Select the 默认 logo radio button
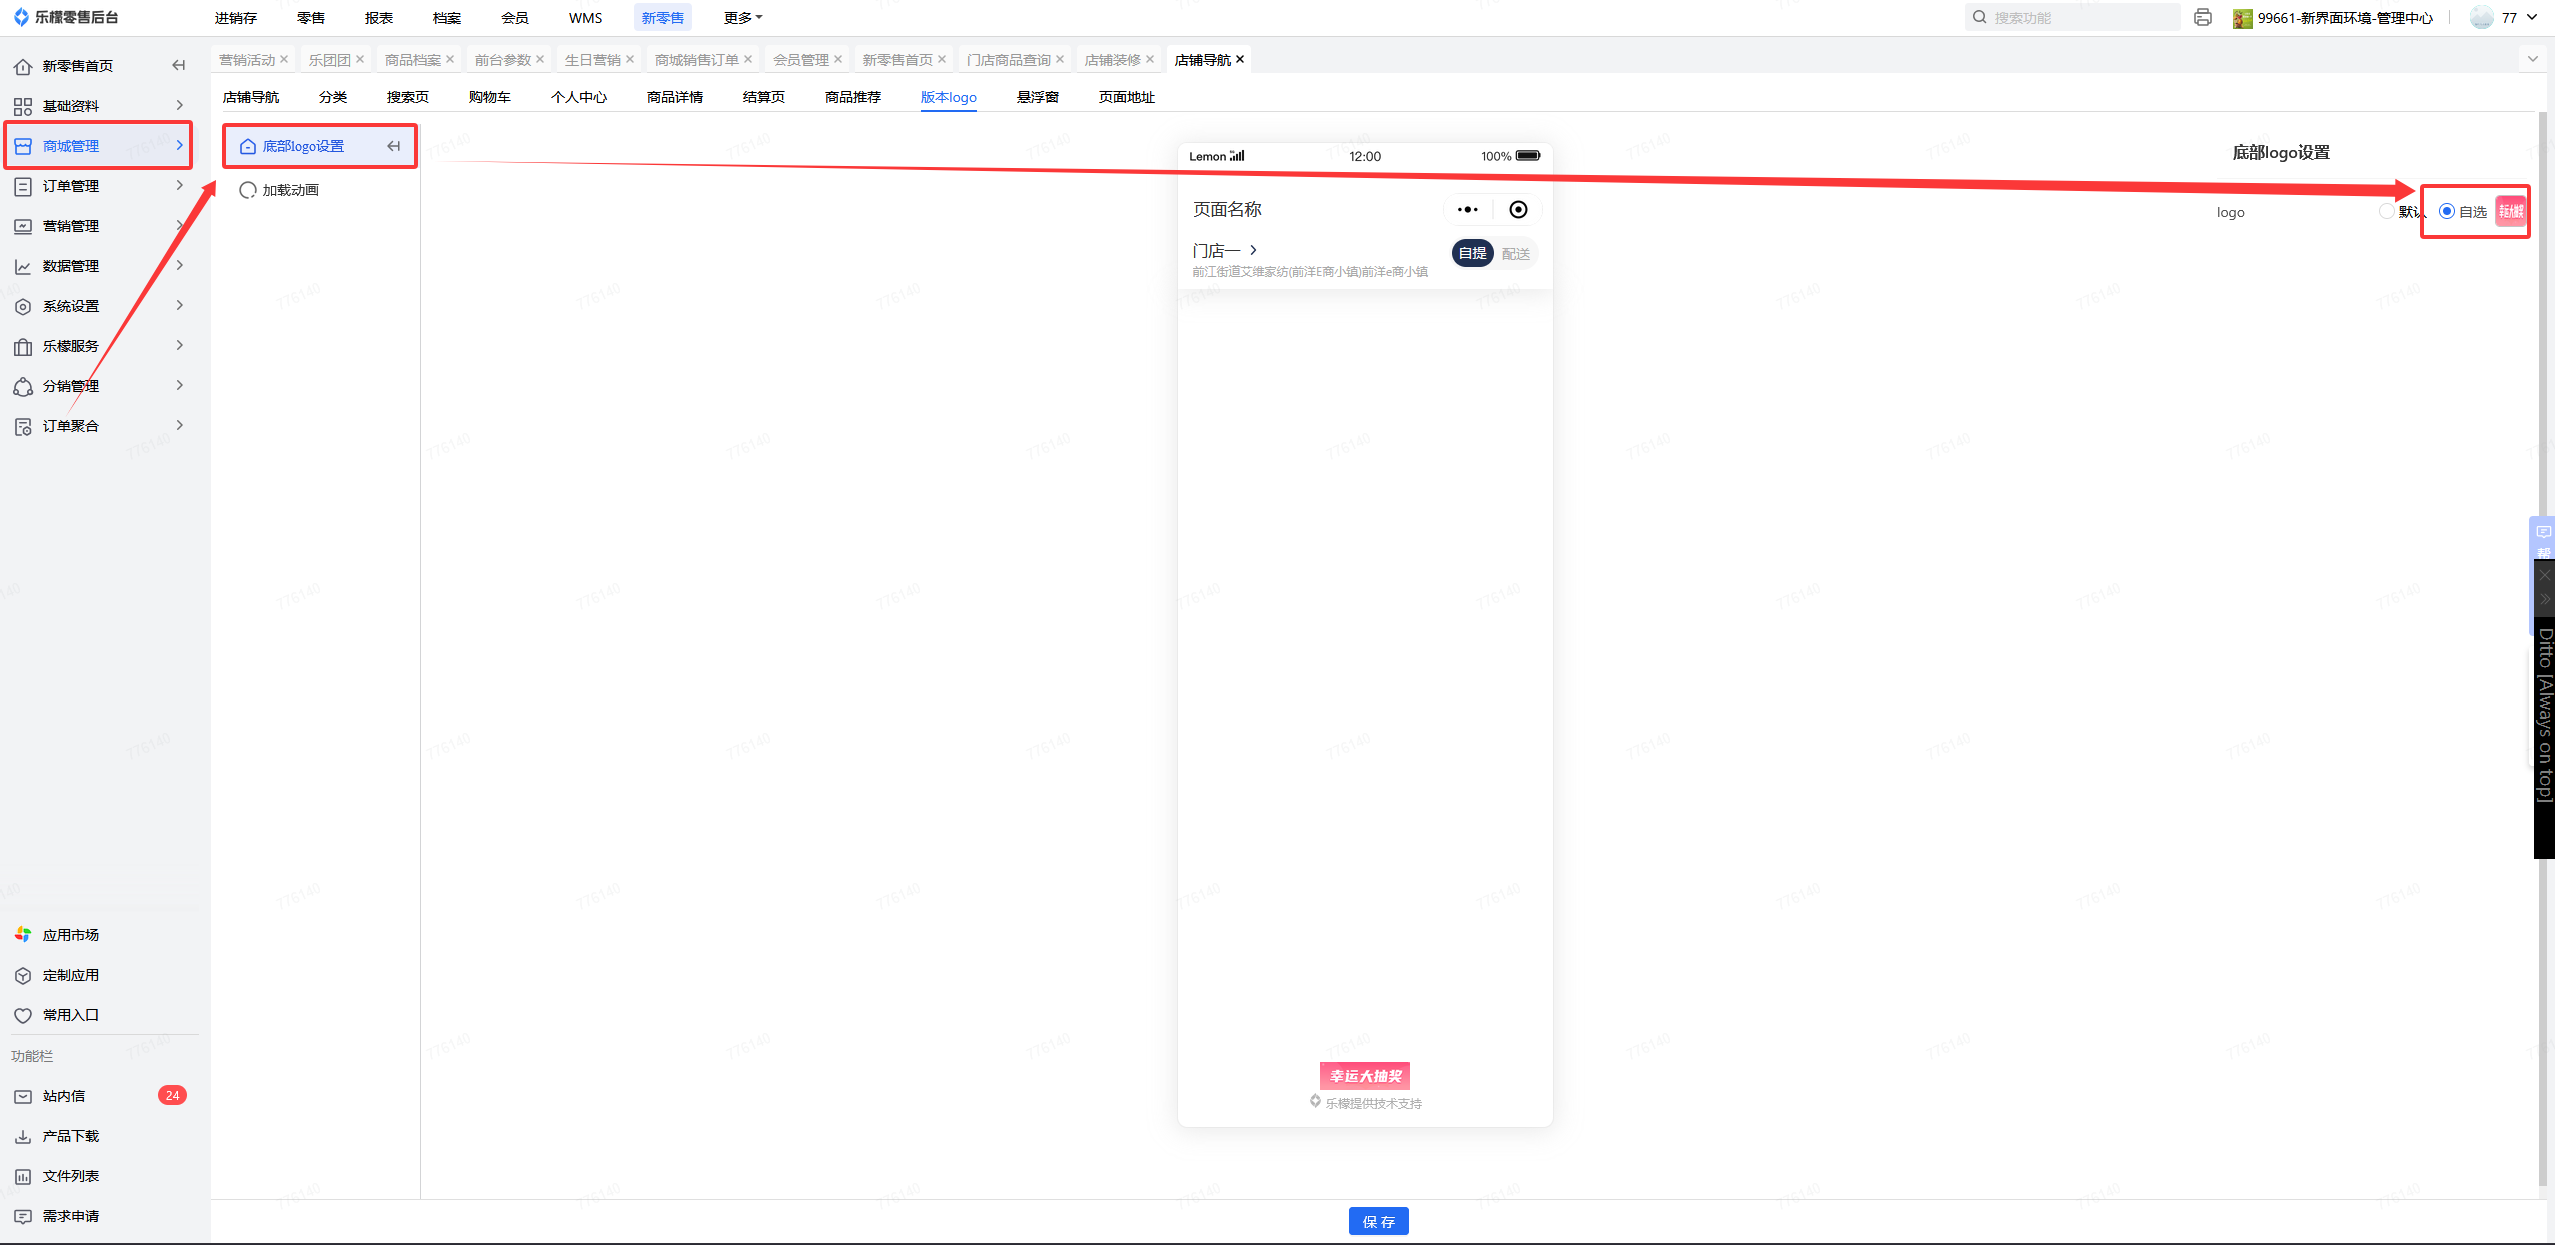2555x1245 pixels. click(x=2387, y=211)
